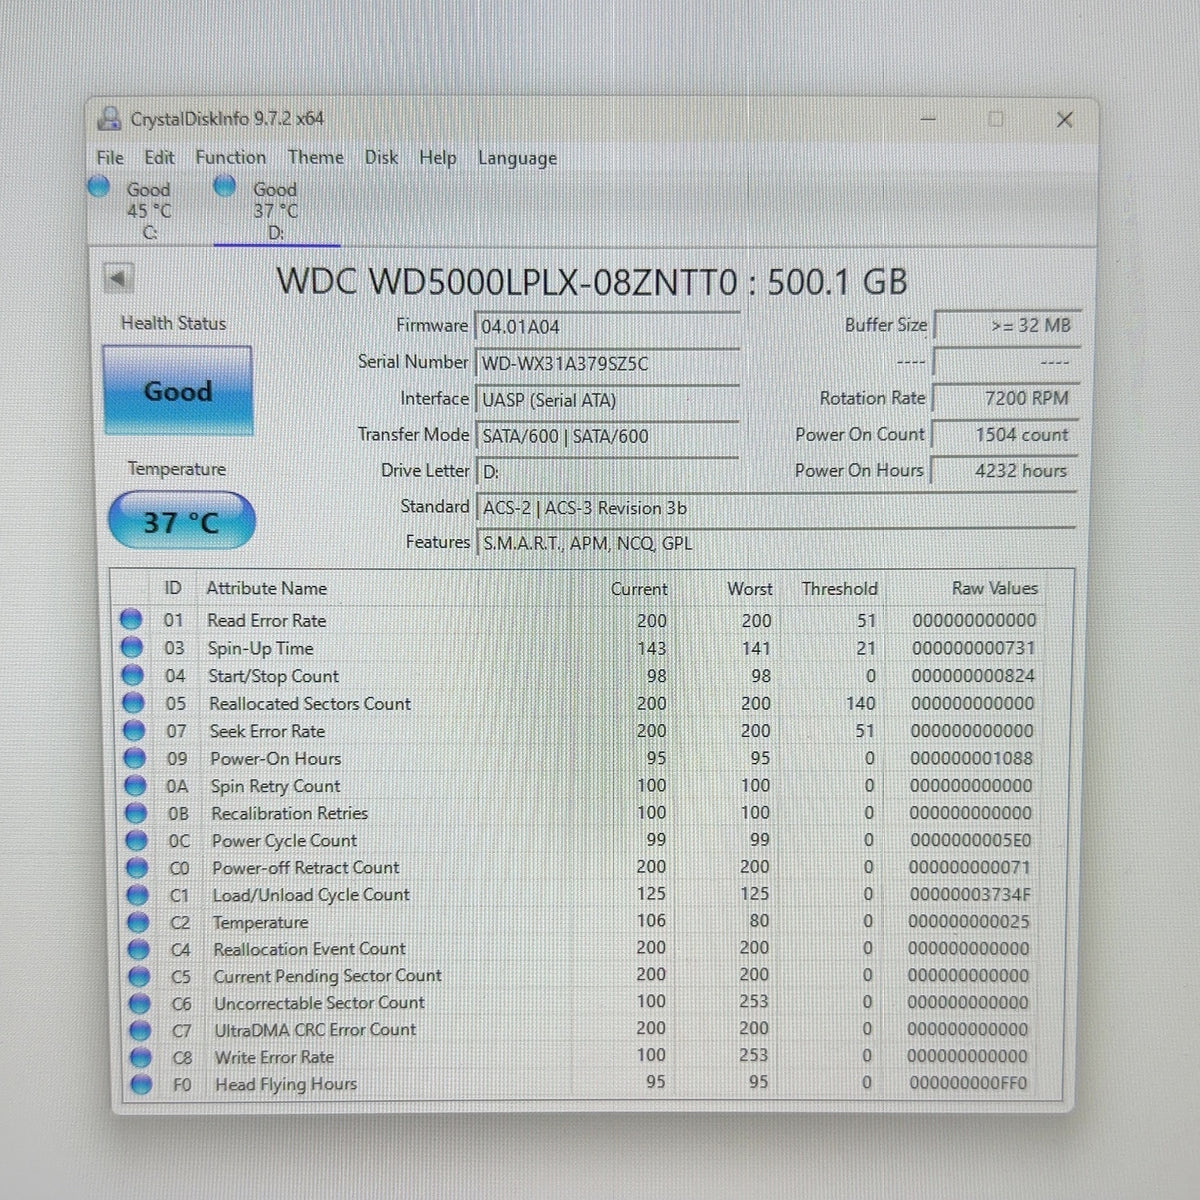Click the Power On Count field 1504 count
The image size is (1200, 1200).
(1006, 434)
